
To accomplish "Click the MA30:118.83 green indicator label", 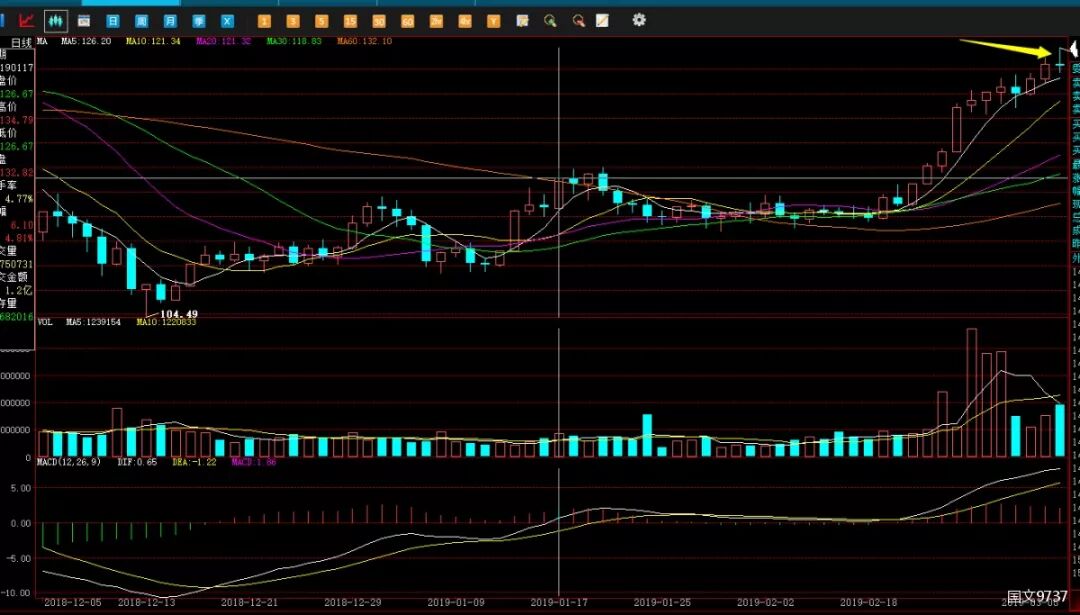I will (x=294, y=41).
